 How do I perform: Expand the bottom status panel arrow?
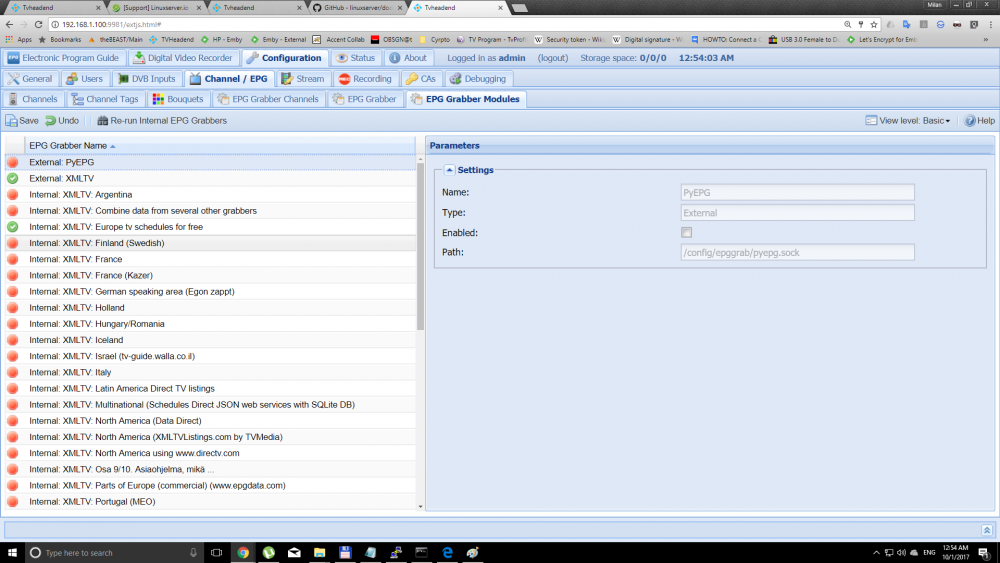point(987,530)
